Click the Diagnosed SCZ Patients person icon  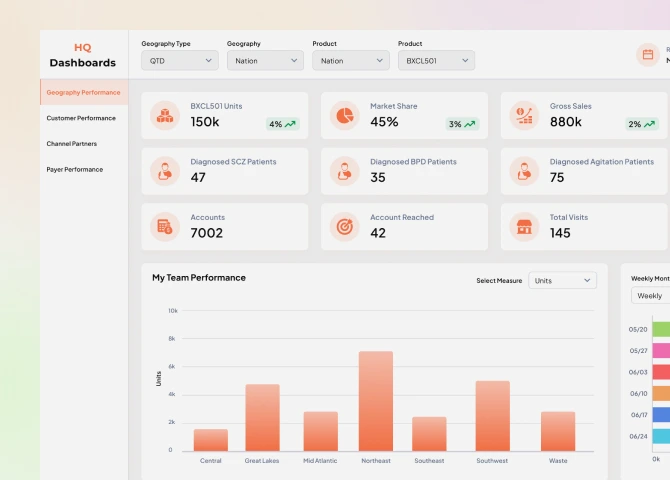pos(165,171)
